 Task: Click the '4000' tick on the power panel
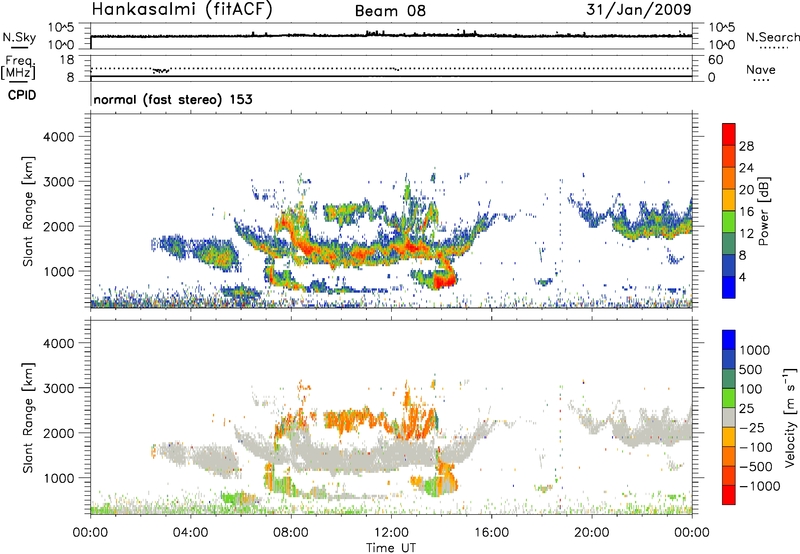pos(58,137)
